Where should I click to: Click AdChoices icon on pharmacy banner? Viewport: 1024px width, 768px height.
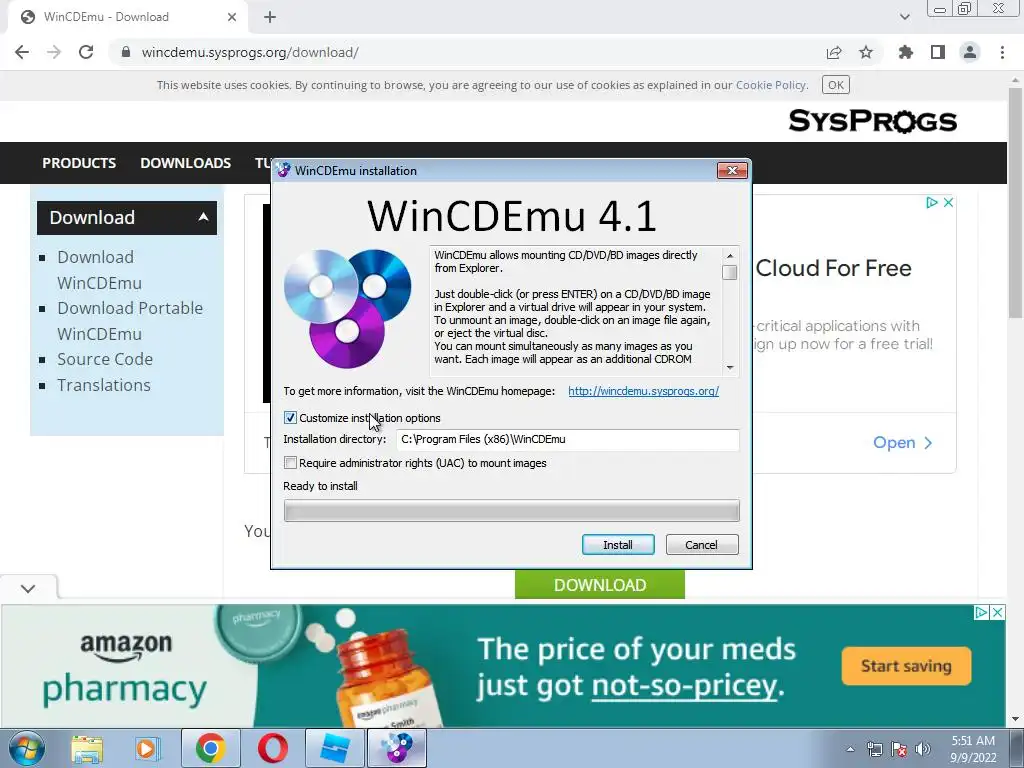[x=981, y=613]
